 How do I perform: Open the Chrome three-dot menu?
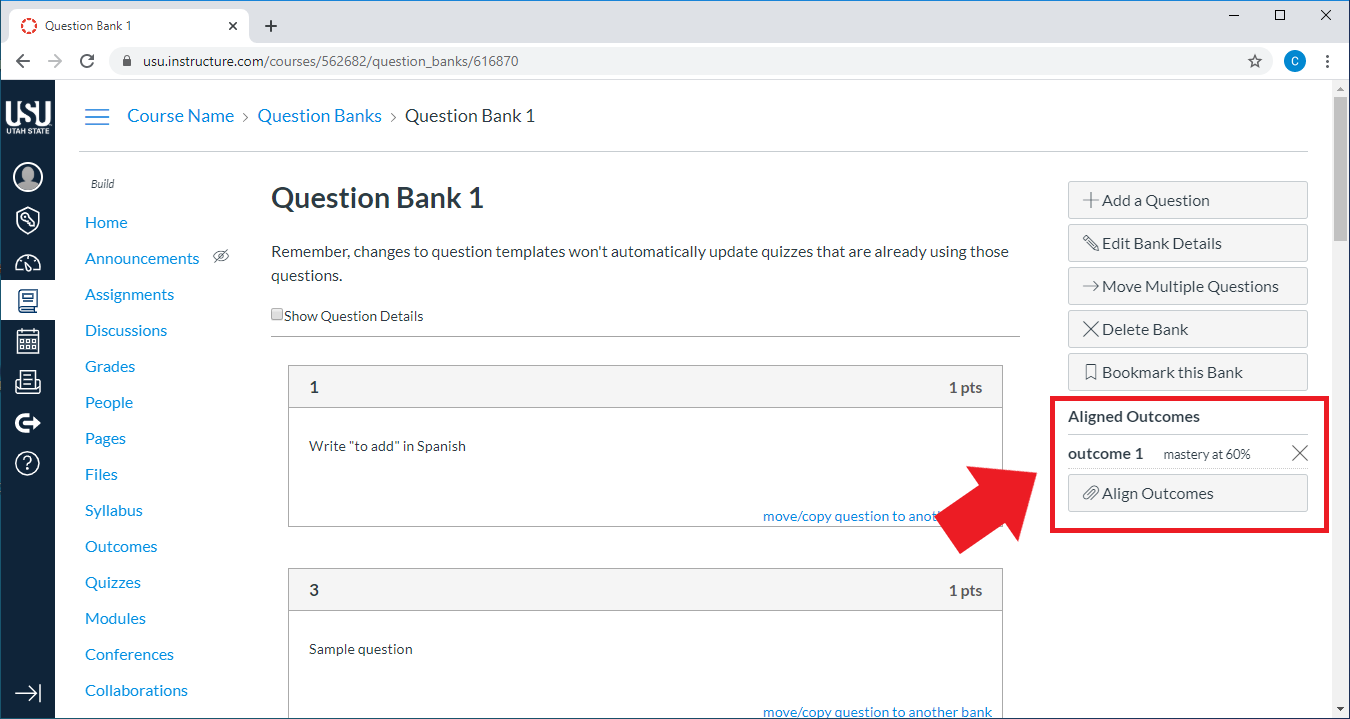[x=1327, y=61]
